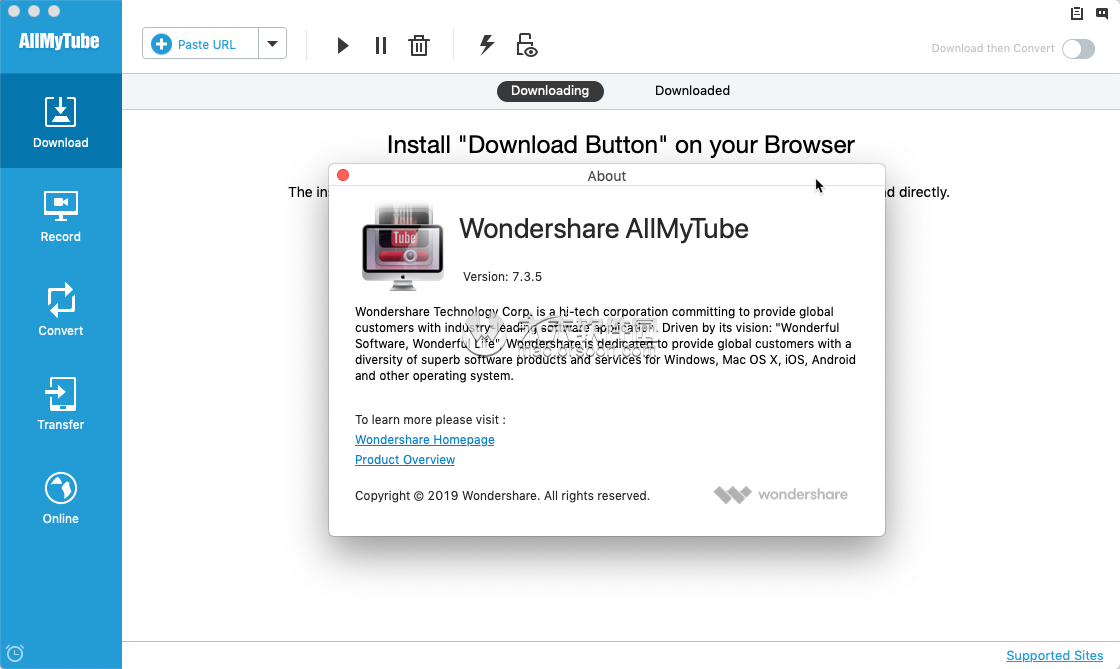Viewport: 1120px width, 669px height.
Task: Open the Download section in sidebar
Action: pos(61,121)
